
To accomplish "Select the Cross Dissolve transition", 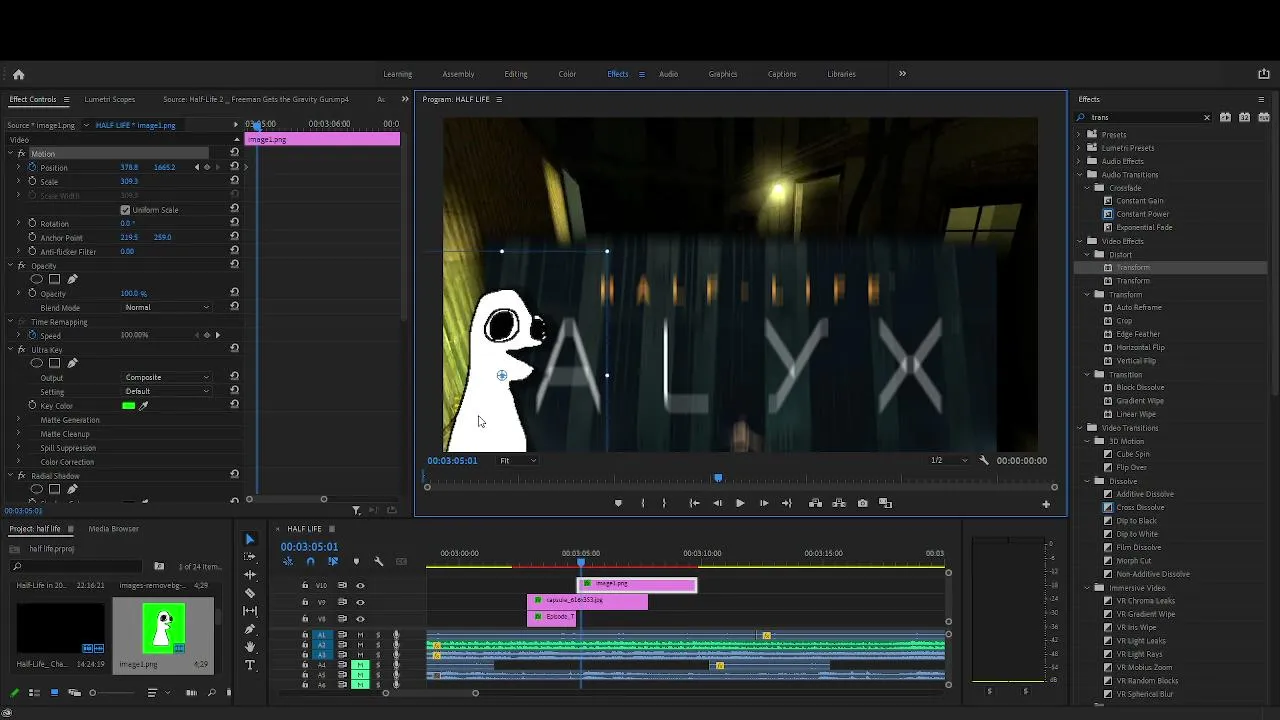I will pyautogui.click(x=1140, y=508).
